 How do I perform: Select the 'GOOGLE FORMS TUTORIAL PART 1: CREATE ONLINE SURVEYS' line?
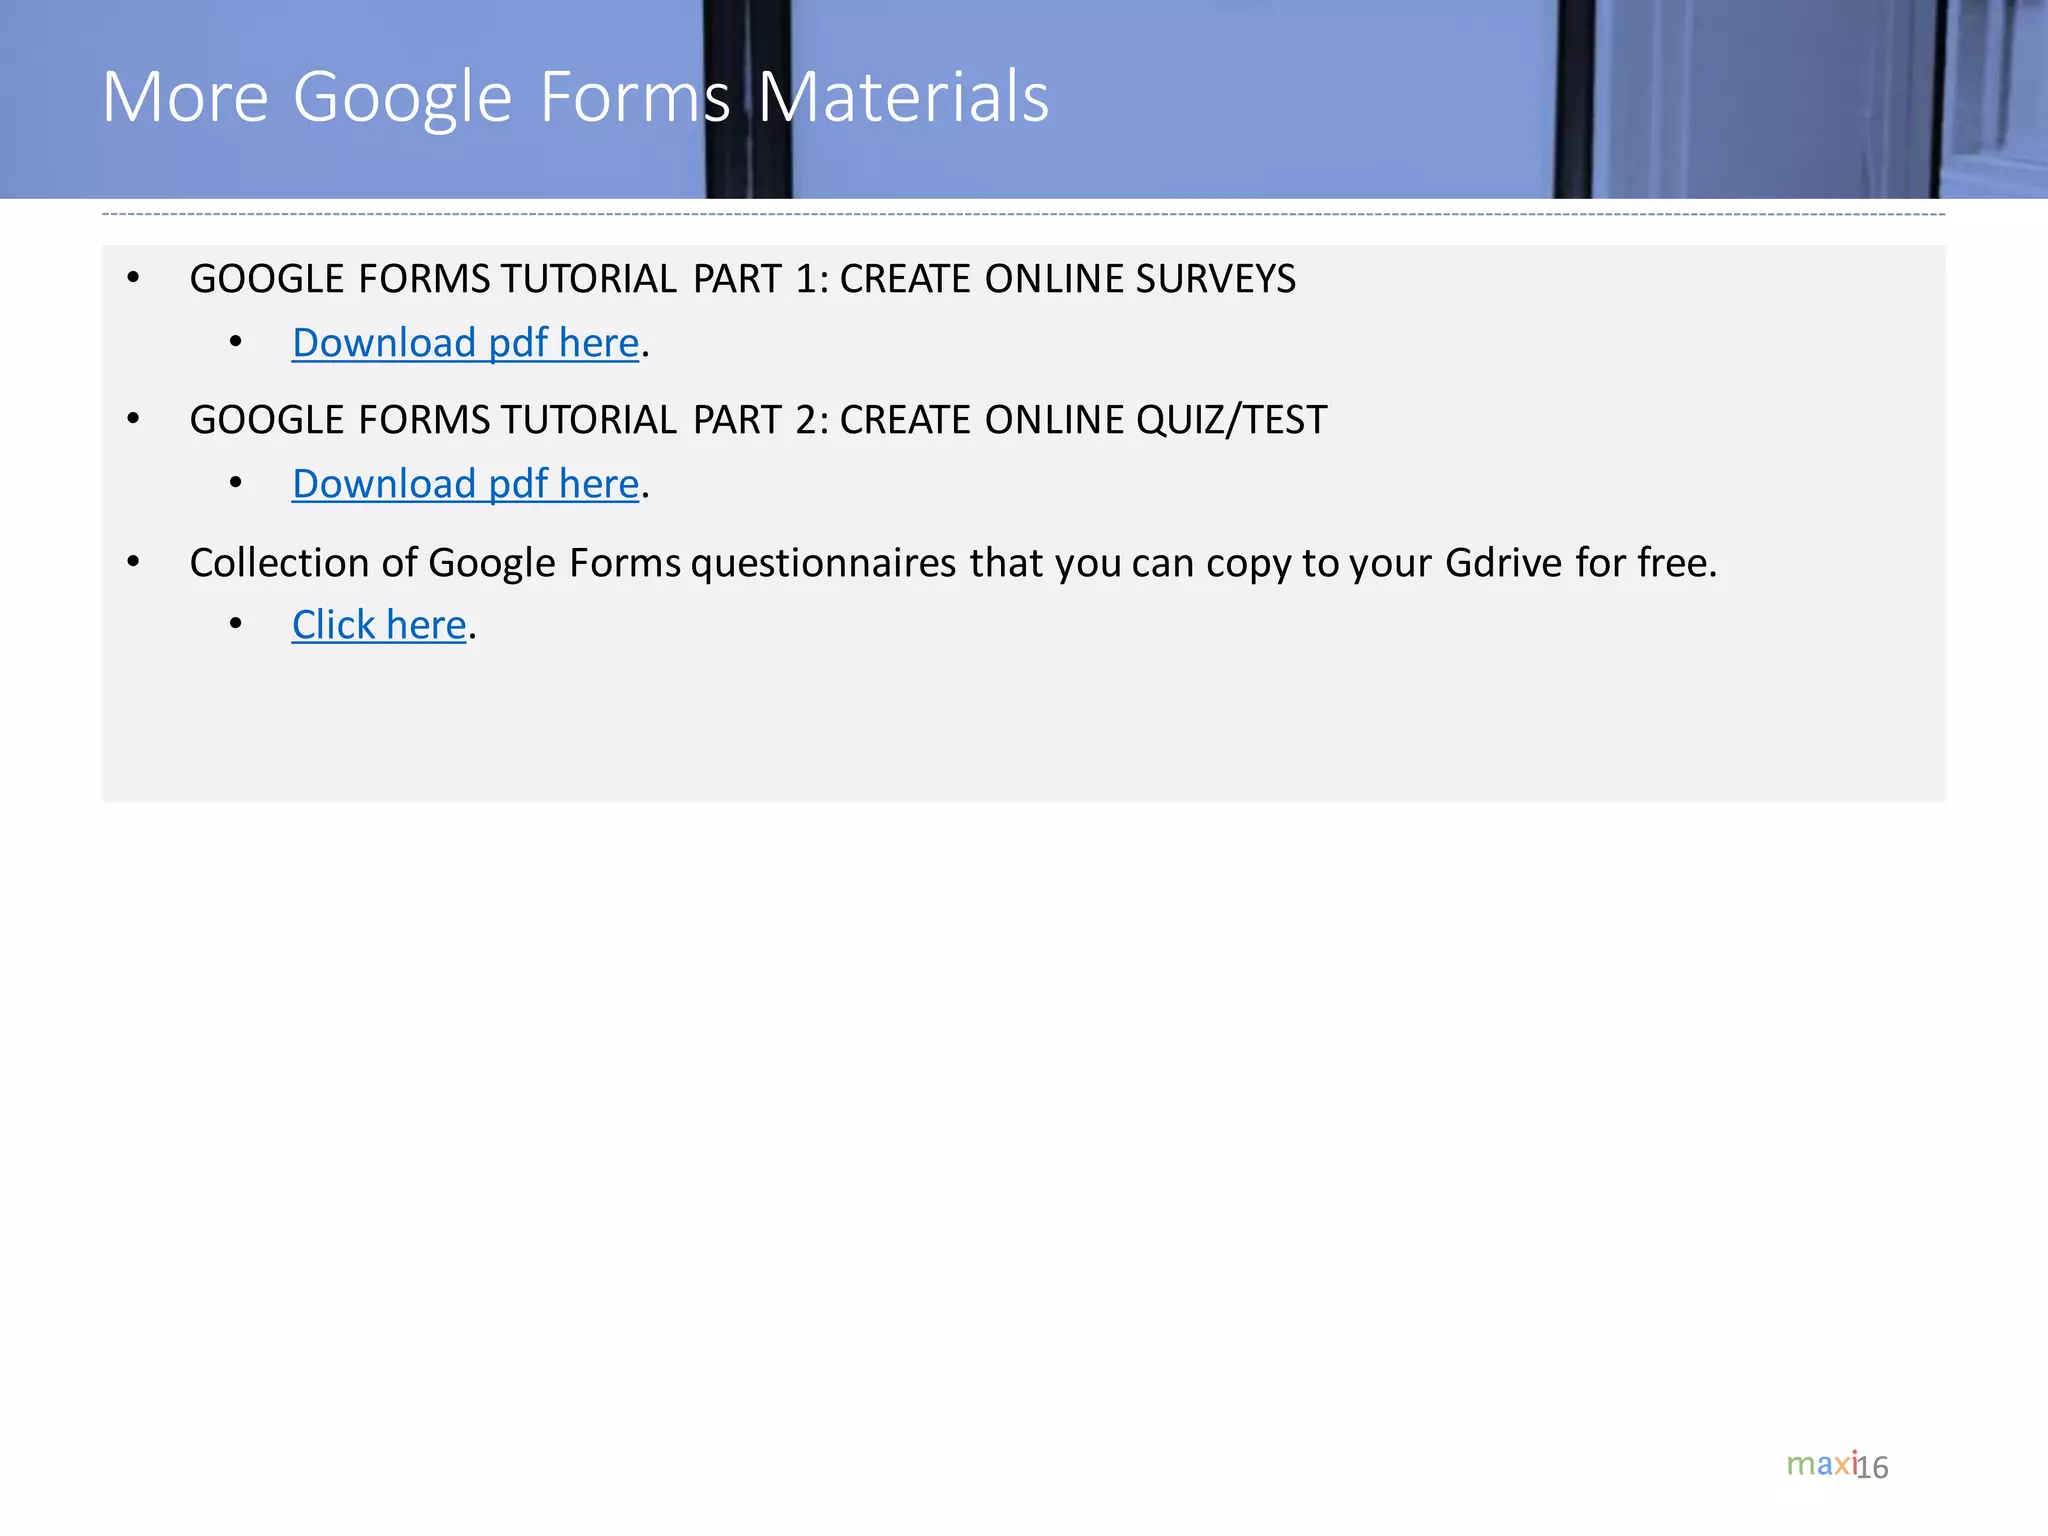(742, 278)
